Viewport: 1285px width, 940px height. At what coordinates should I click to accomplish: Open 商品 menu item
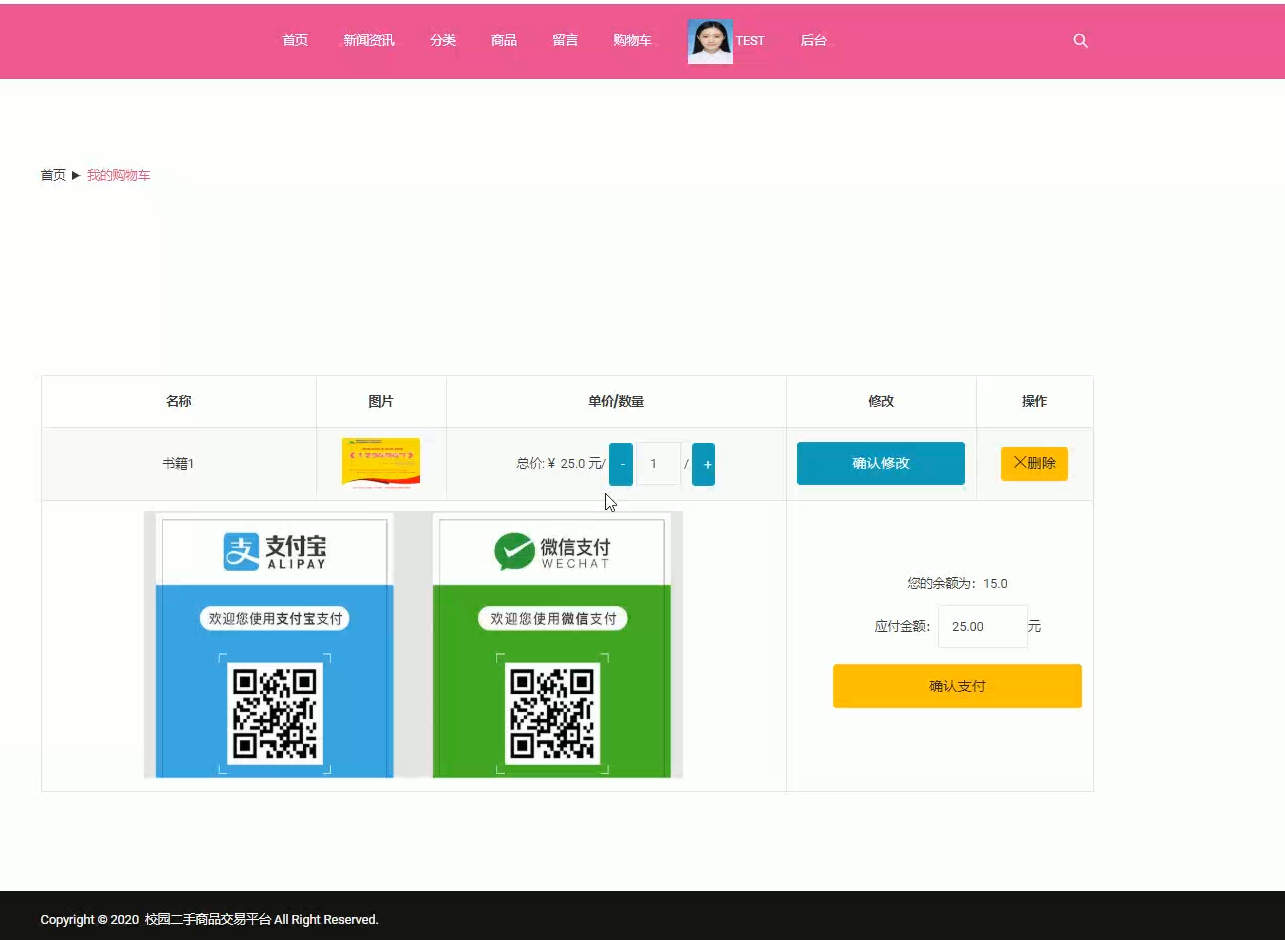click(x=504, y=41)
